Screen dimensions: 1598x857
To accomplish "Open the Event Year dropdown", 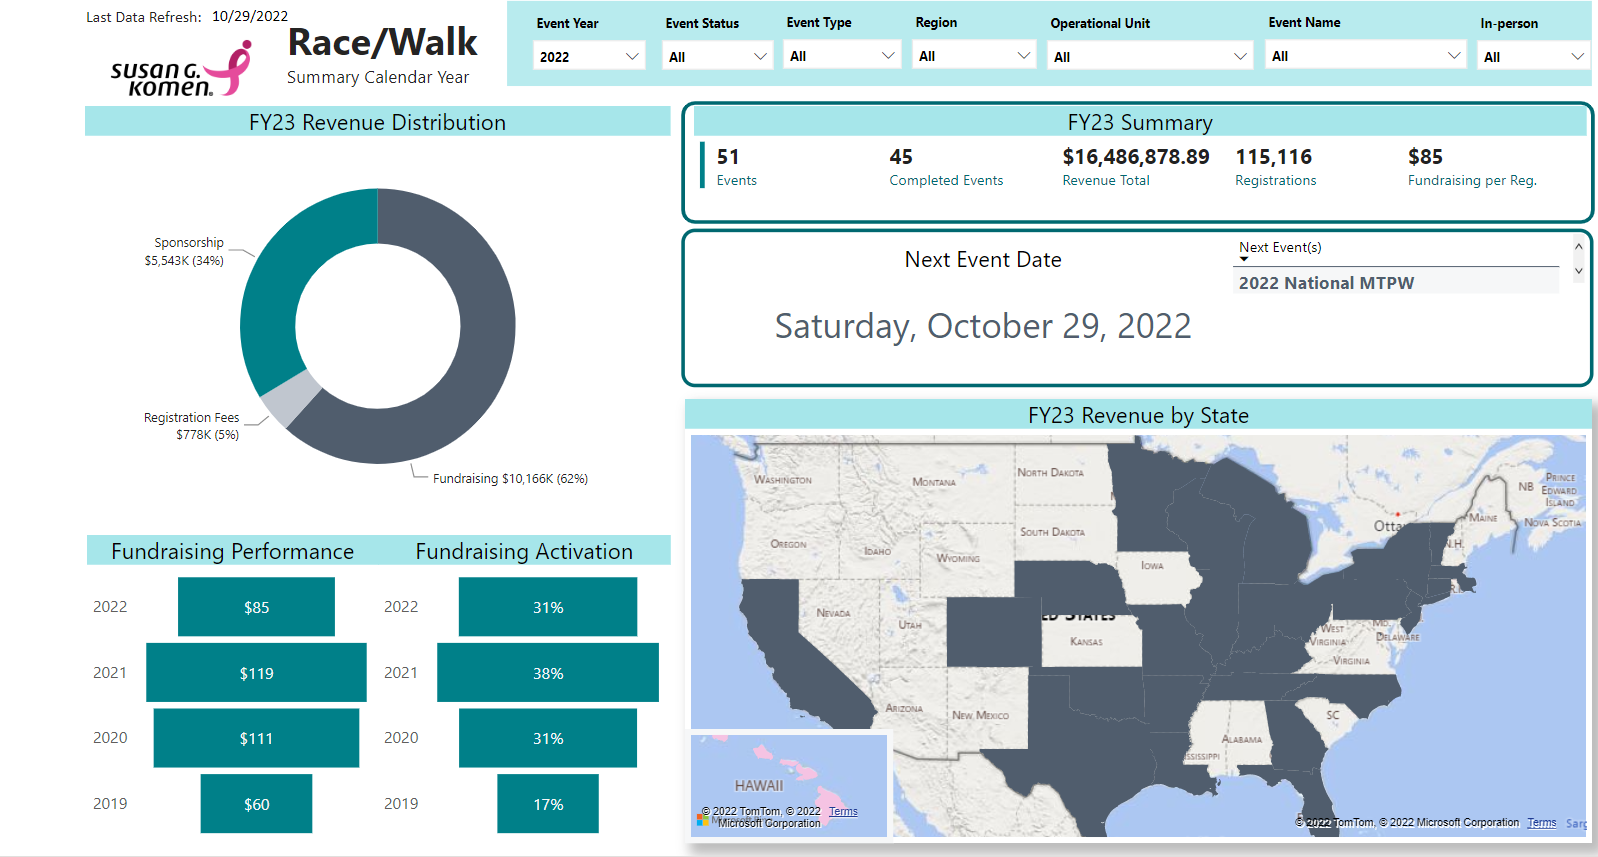I will 589,56.
